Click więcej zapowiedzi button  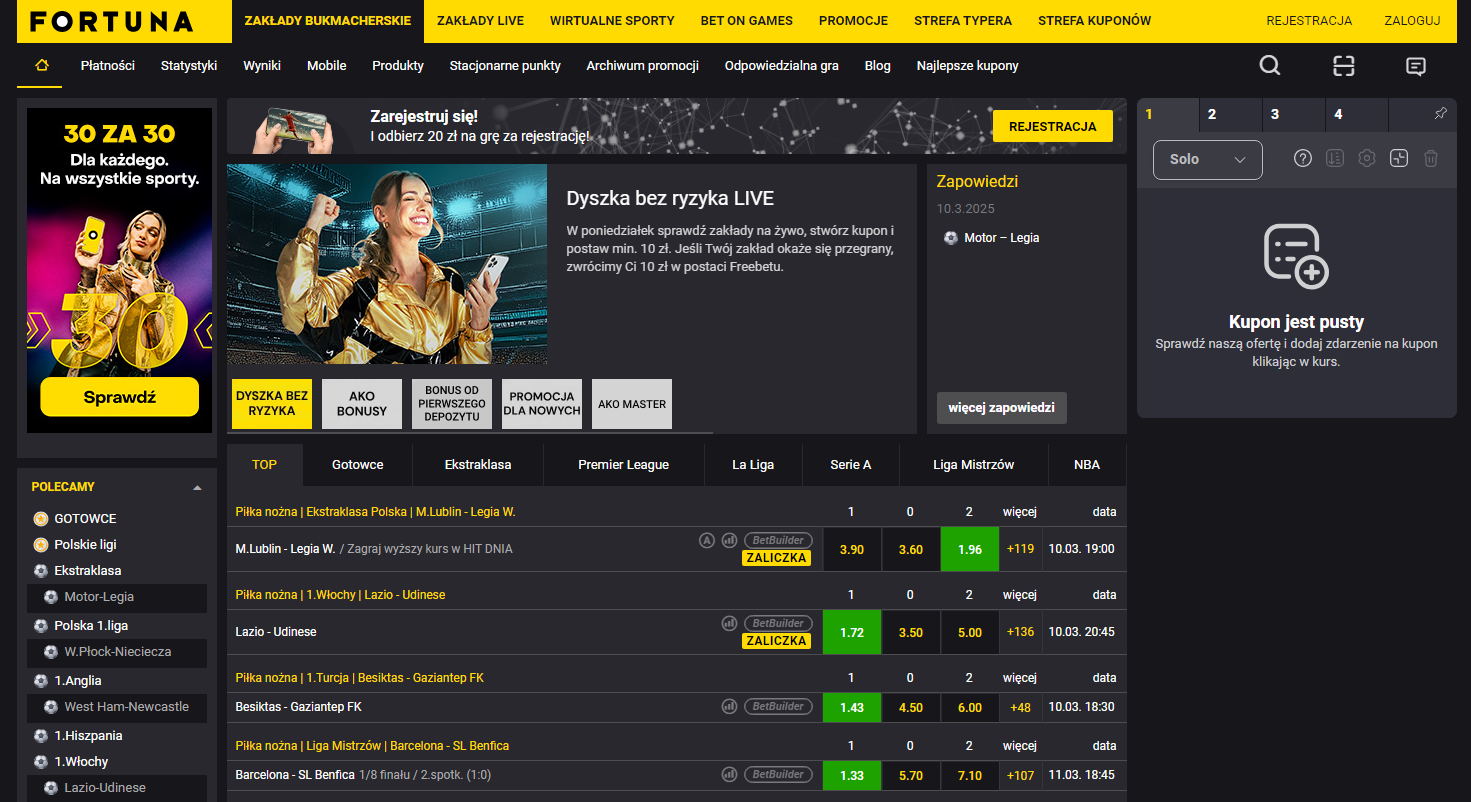(x=1001, y=408)
